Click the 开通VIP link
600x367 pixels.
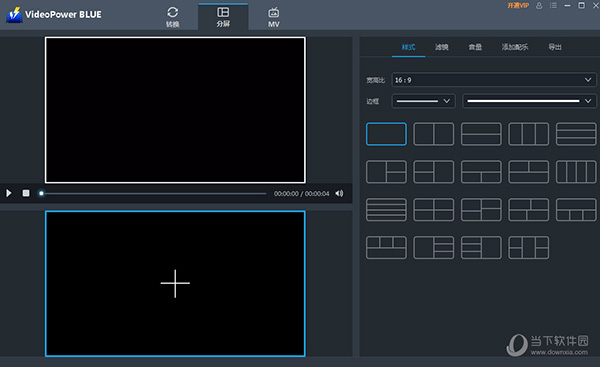(518, 5)
